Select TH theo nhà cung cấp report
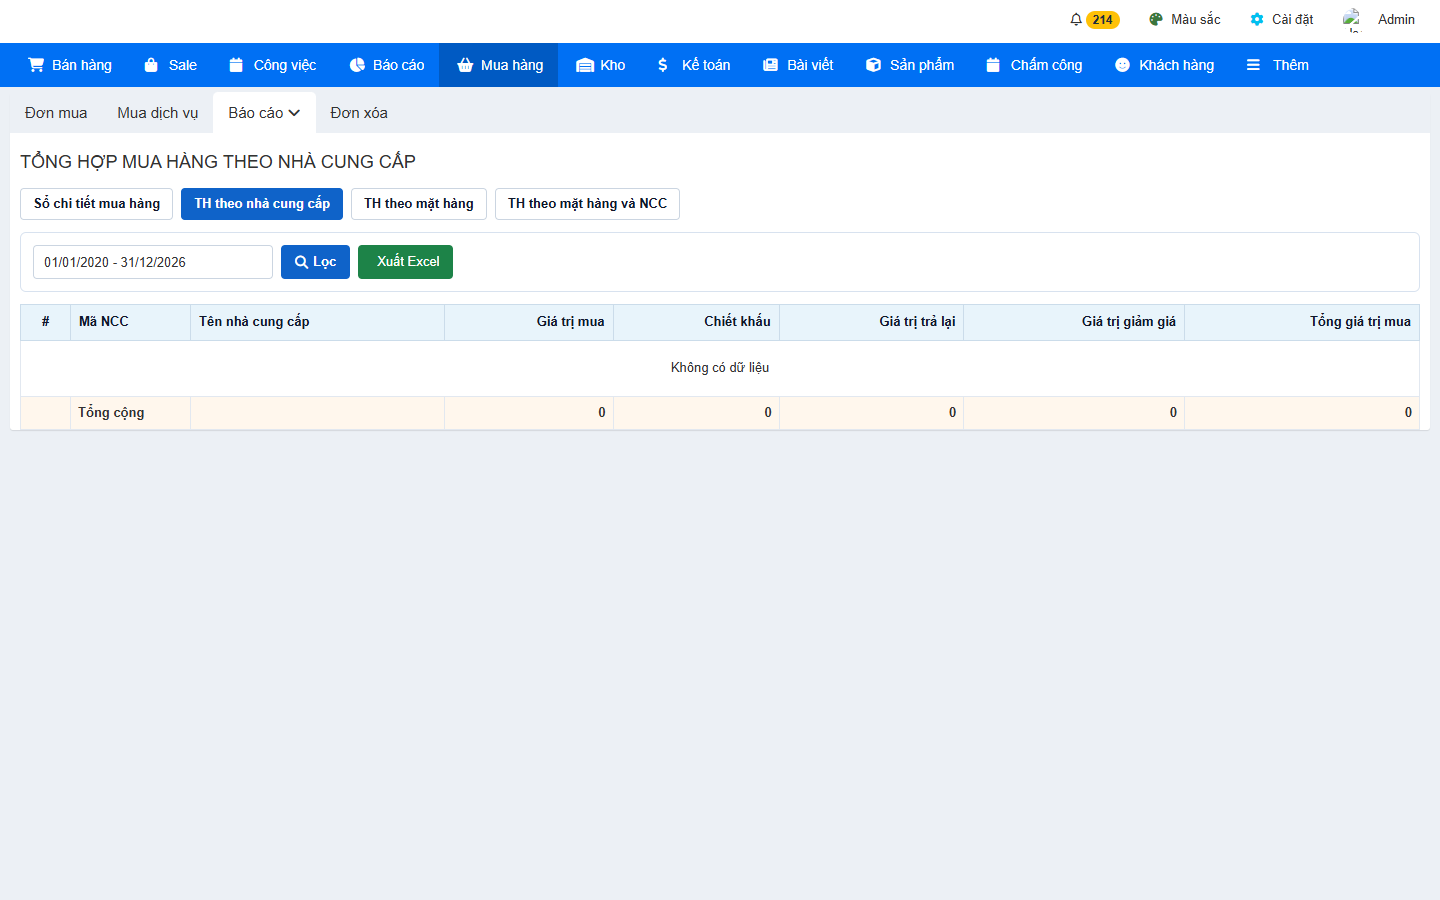The width and height of the screenshot is (1440, 900). tap(262, 204)
